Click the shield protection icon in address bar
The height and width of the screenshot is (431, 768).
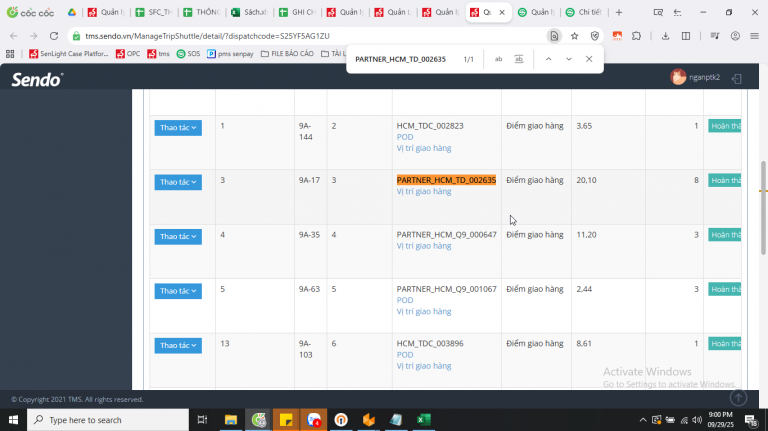(595, 36)
